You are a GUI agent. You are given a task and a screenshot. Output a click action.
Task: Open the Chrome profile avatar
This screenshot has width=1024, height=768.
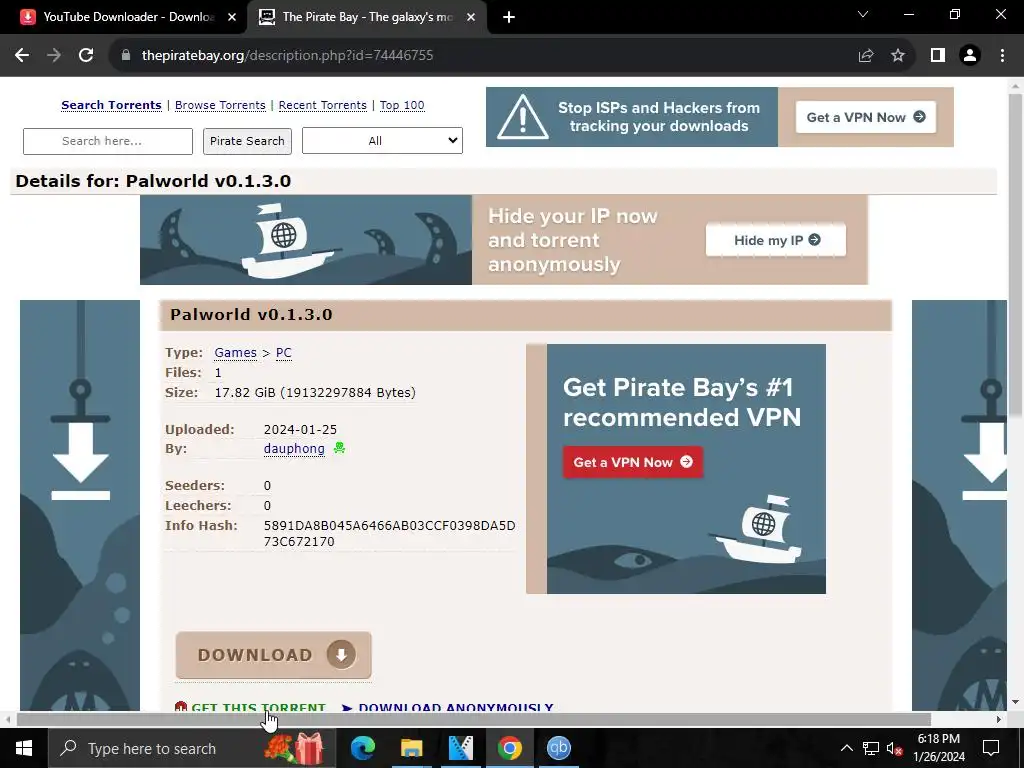[x=970, y=56]
